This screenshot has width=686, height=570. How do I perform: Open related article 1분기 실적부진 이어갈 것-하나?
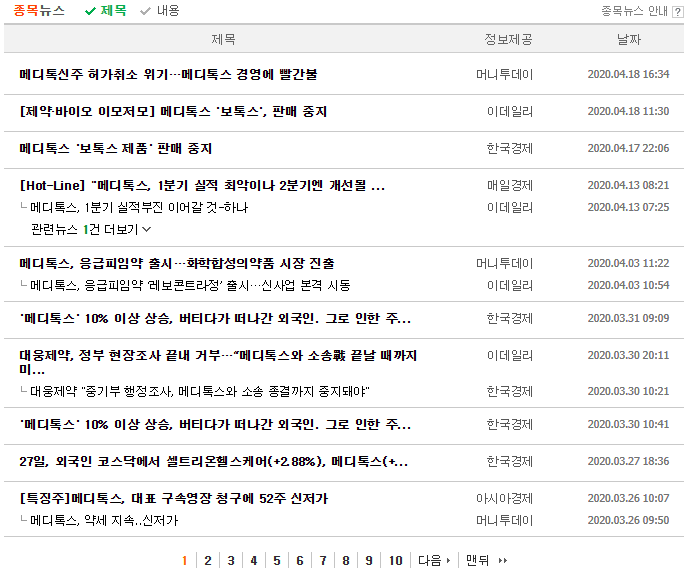[x=139, y=207]
